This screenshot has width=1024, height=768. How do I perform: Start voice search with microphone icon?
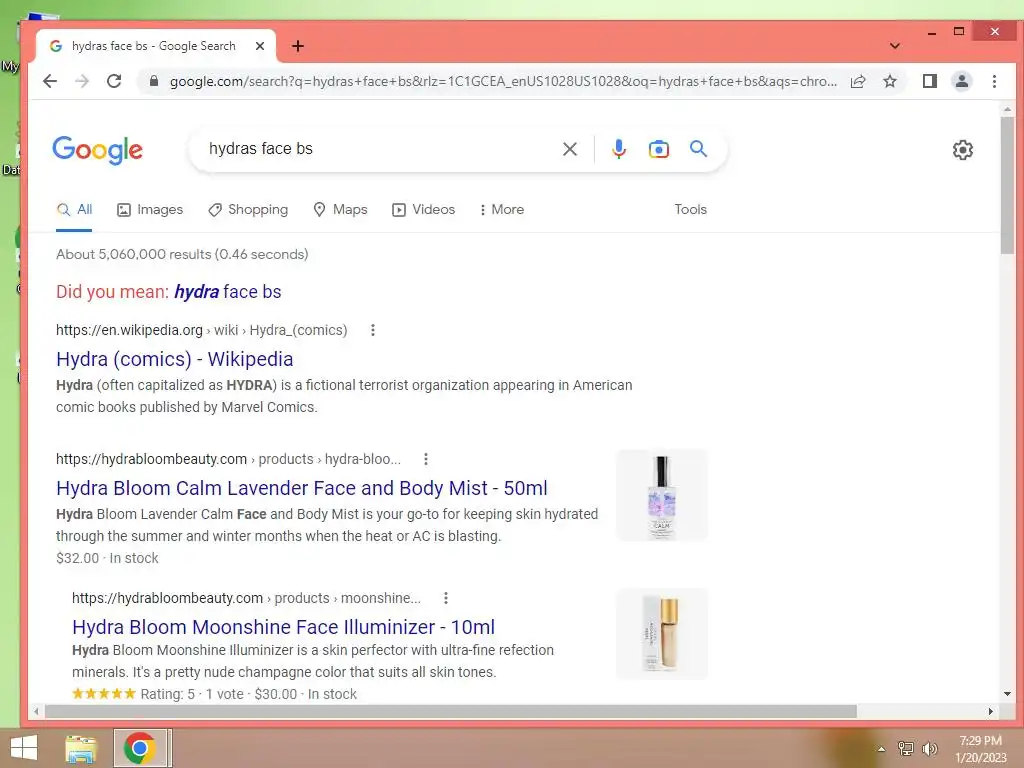click(x=618, y=149)
